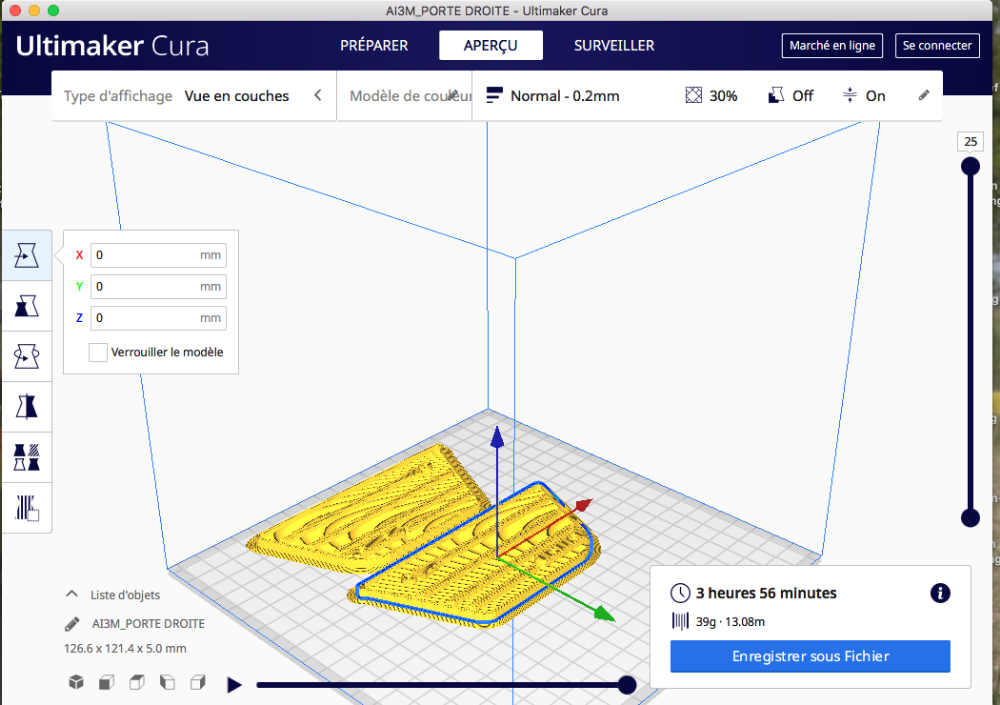The image size is (1000, 705).
Task: Select the Mirror tool in the left toolbar
Action: tap(26, 406)
